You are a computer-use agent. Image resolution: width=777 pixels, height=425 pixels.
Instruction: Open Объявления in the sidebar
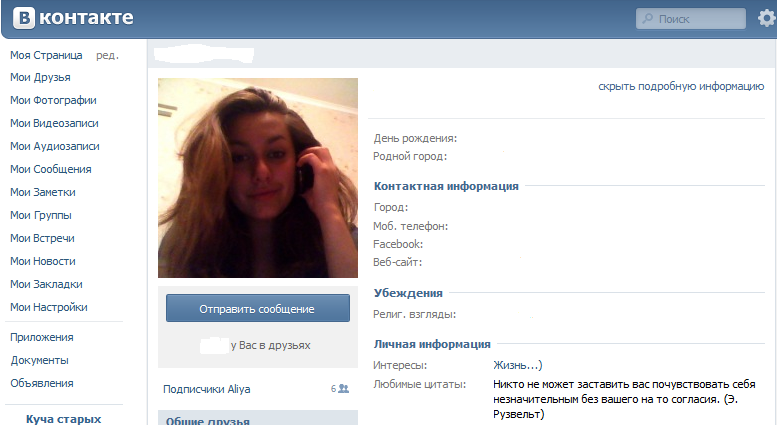coord(42,383)
